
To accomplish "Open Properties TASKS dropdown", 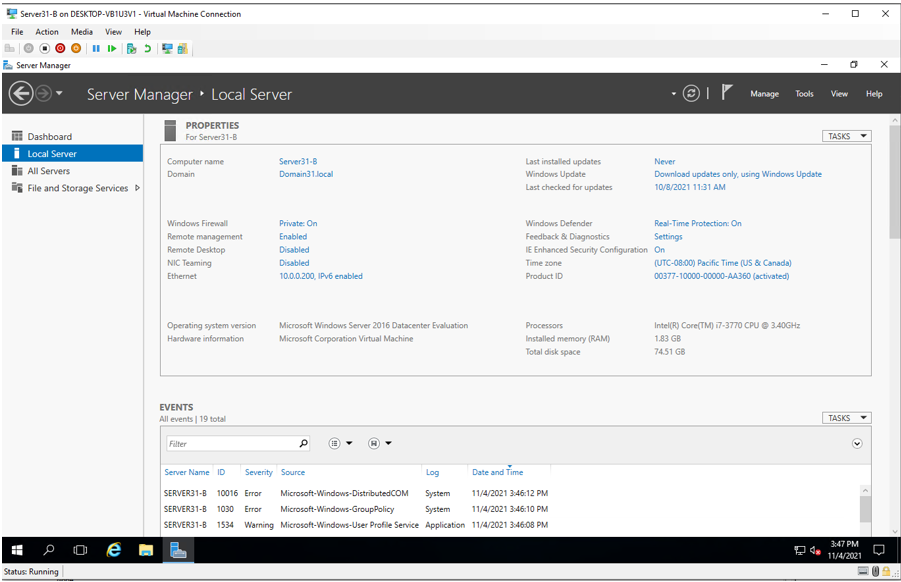I will click(846, 136).
